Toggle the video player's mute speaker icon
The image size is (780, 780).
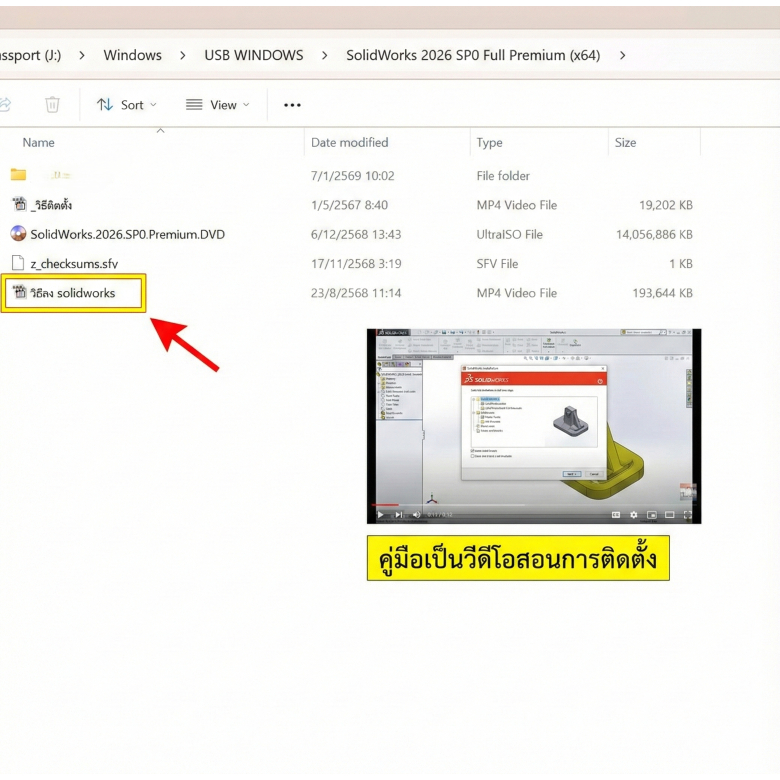tap(416, 515)
